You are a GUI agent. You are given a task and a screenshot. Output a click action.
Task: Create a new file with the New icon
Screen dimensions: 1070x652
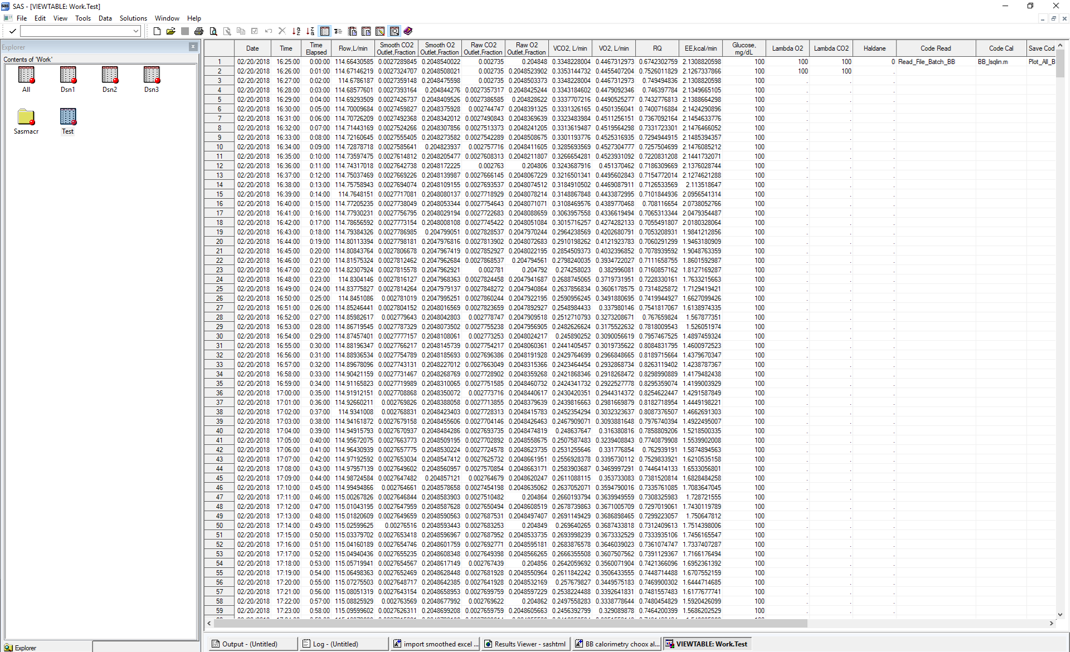click(157, 30)
